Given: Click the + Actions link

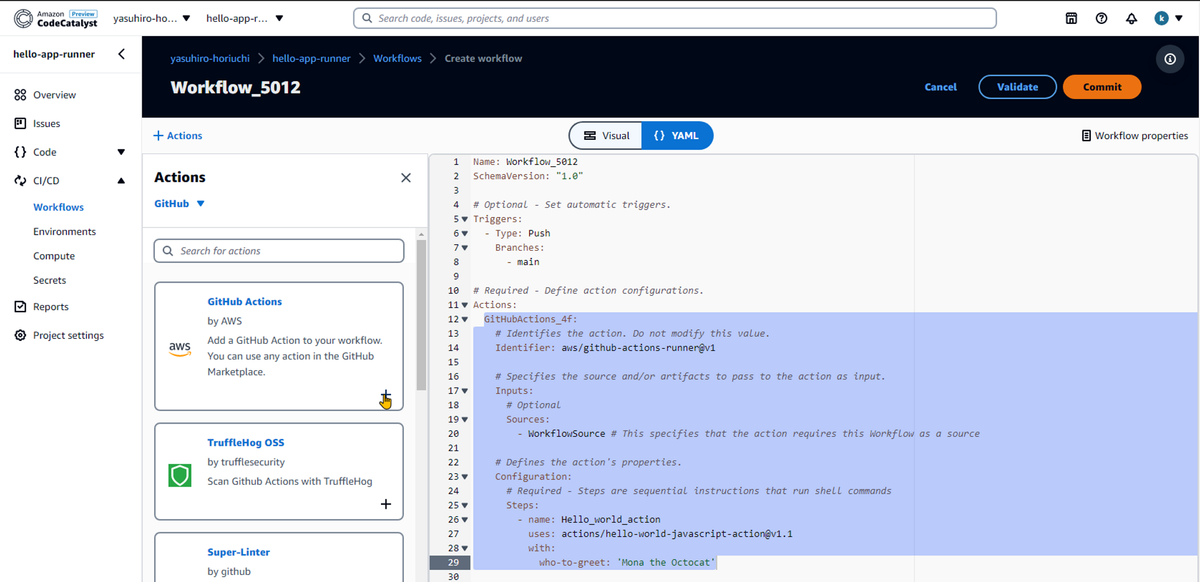Looking at the screenshot, I should (177, 136).
